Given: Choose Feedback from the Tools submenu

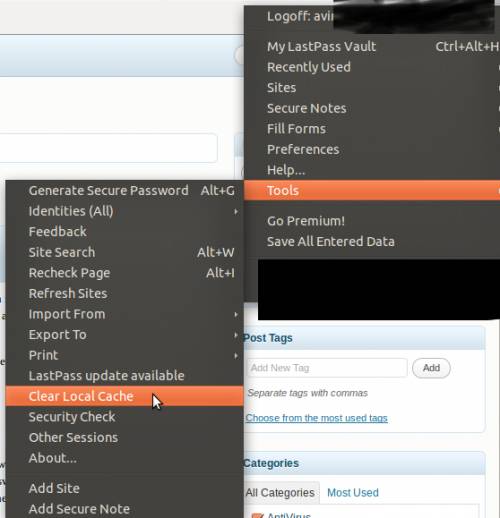Looking at the screenshot, I should point(124,232).
